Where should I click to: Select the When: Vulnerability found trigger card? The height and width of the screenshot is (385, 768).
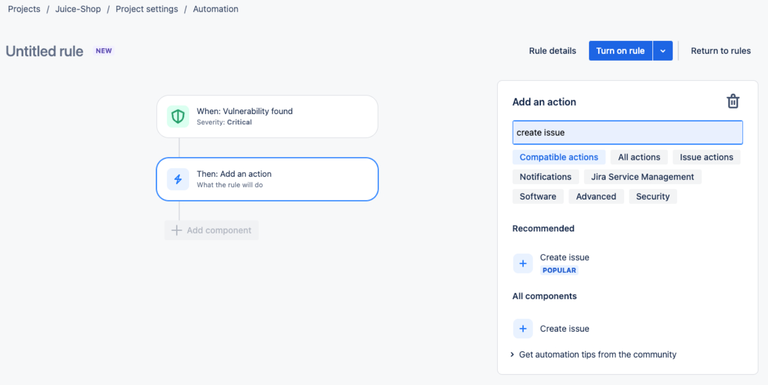pyautogui.click(x=267, y=117)
